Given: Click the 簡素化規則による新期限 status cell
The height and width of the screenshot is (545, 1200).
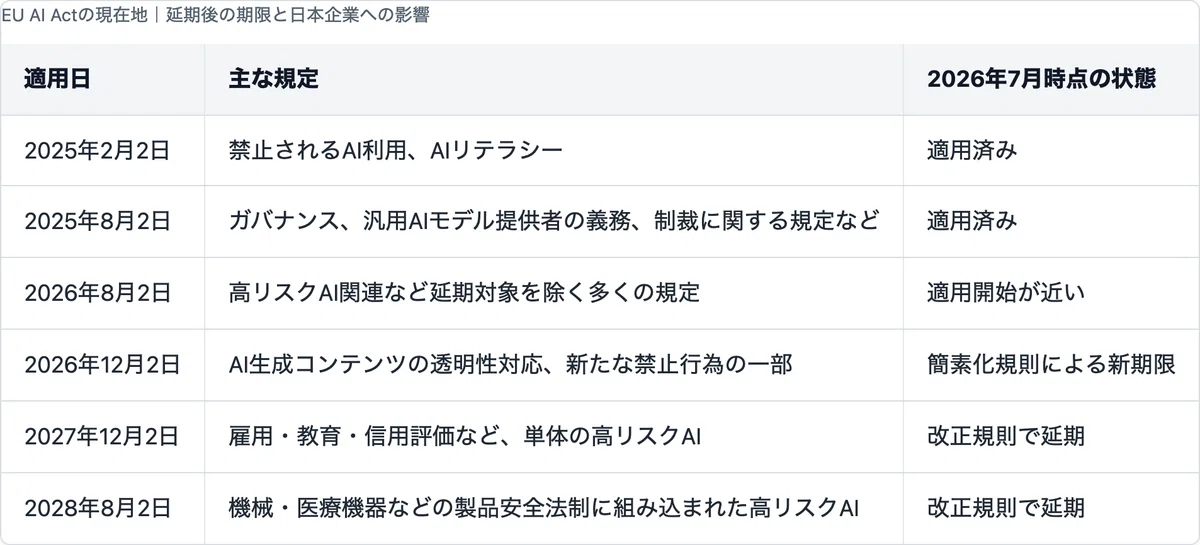Looking at the screenshot, I should tap(1050, 365).
